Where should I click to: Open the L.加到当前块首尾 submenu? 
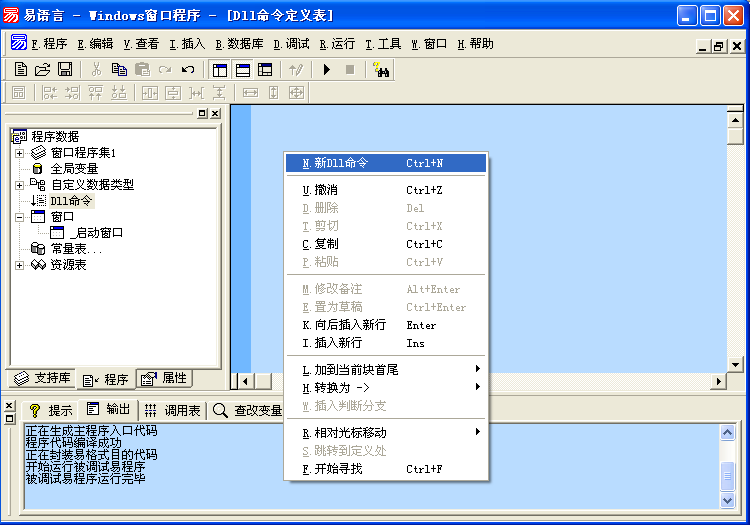click(386, 370)
